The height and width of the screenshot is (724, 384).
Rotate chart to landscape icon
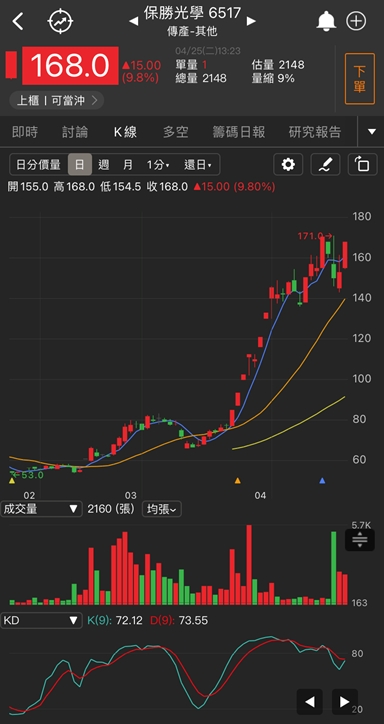click(x=363, y=164)
